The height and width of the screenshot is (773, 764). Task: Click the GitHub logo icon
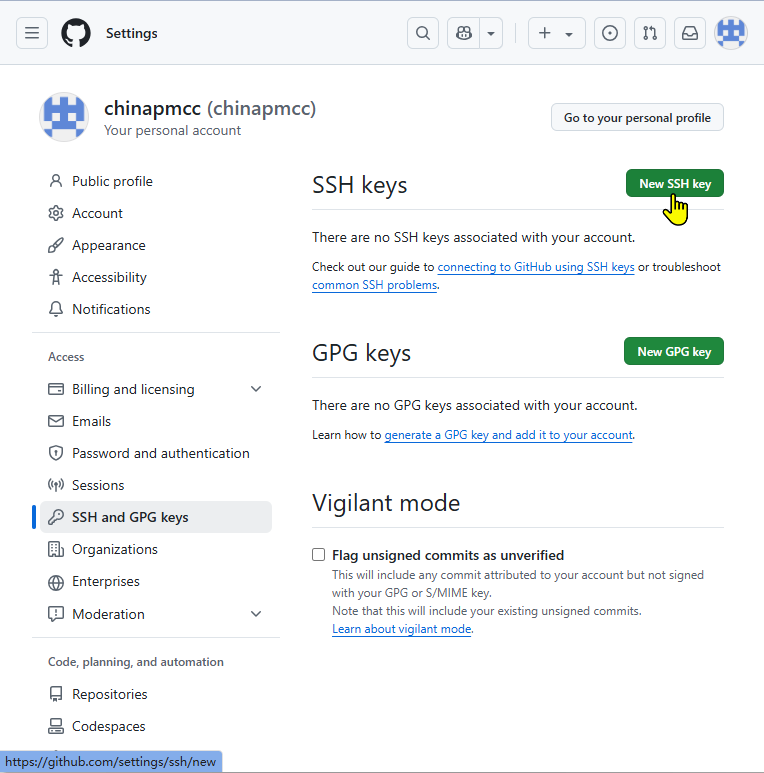(x=76, y=33)
